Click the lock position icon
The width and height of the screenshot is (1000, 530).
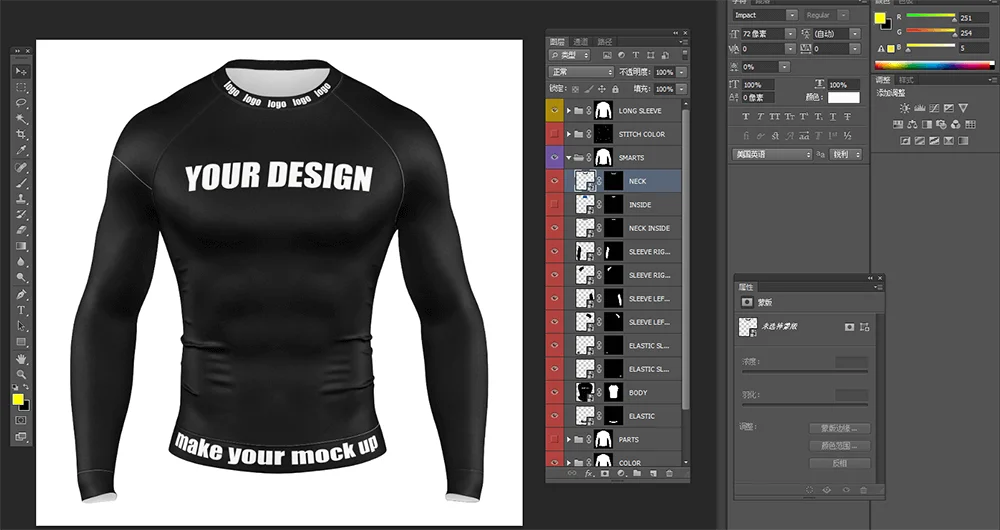[x=602, y=89]
